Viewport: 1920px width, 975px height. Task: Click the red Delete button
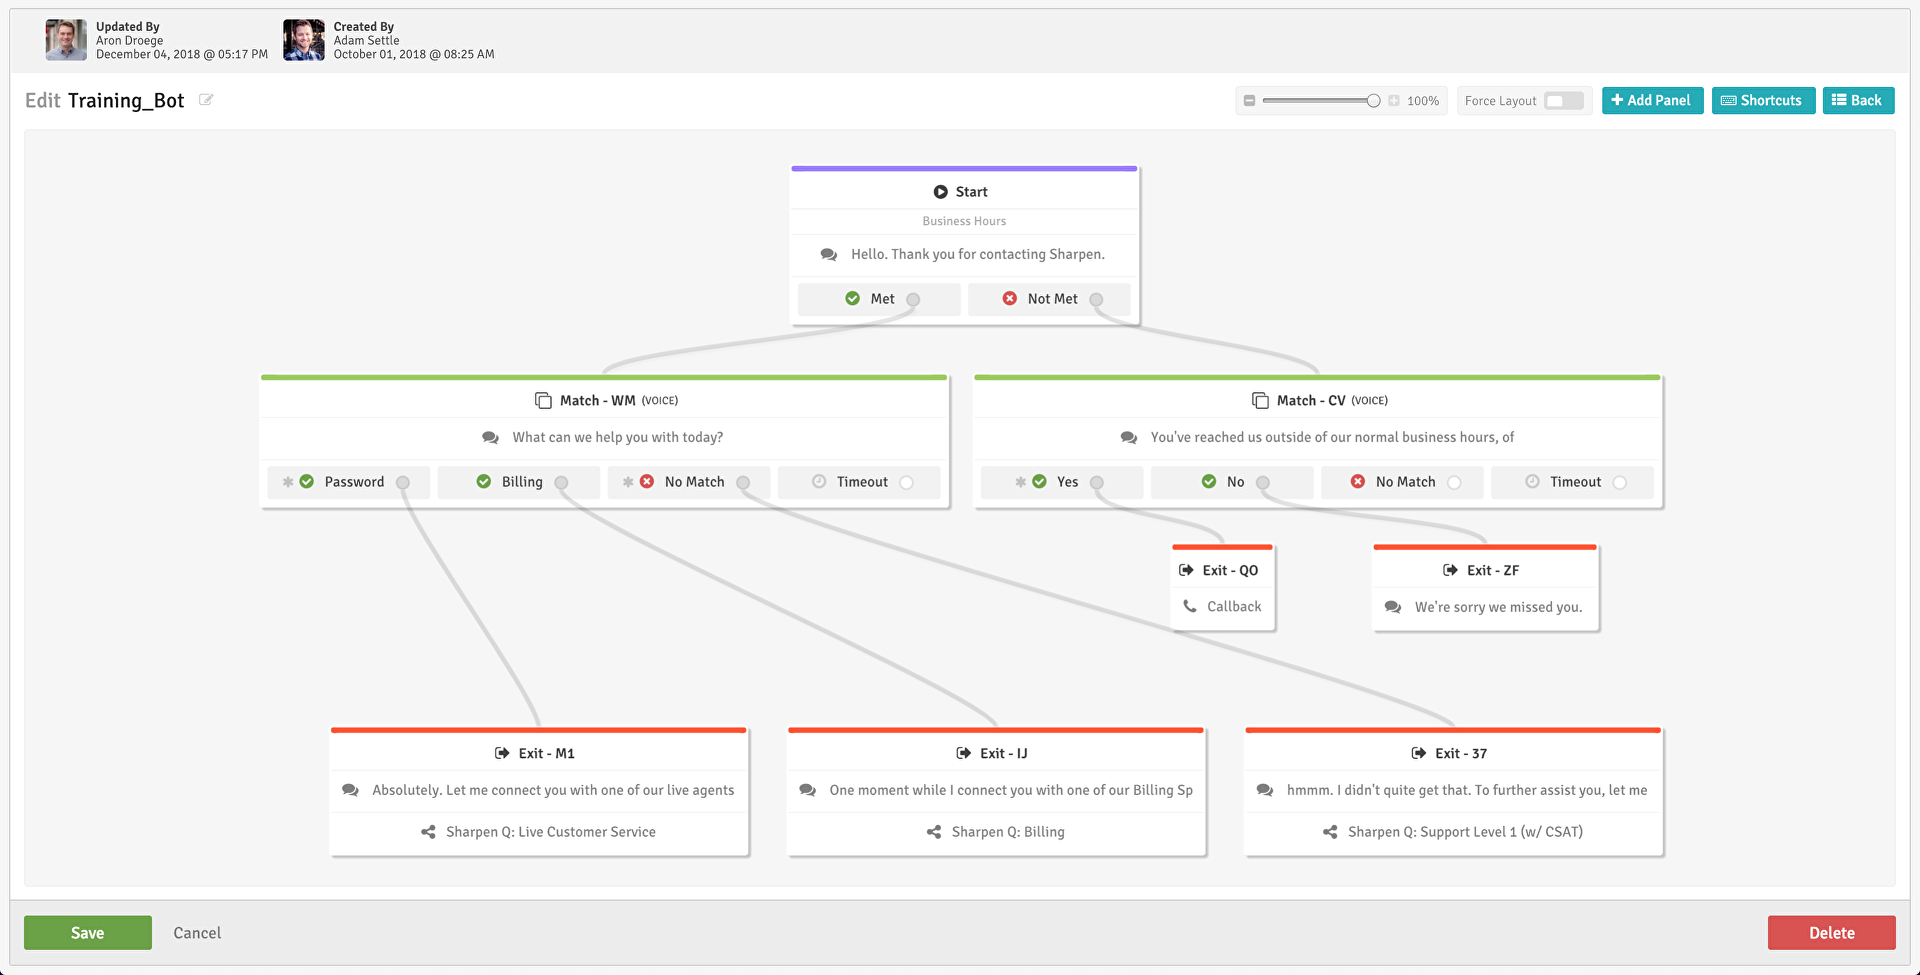pos(1831,932)
